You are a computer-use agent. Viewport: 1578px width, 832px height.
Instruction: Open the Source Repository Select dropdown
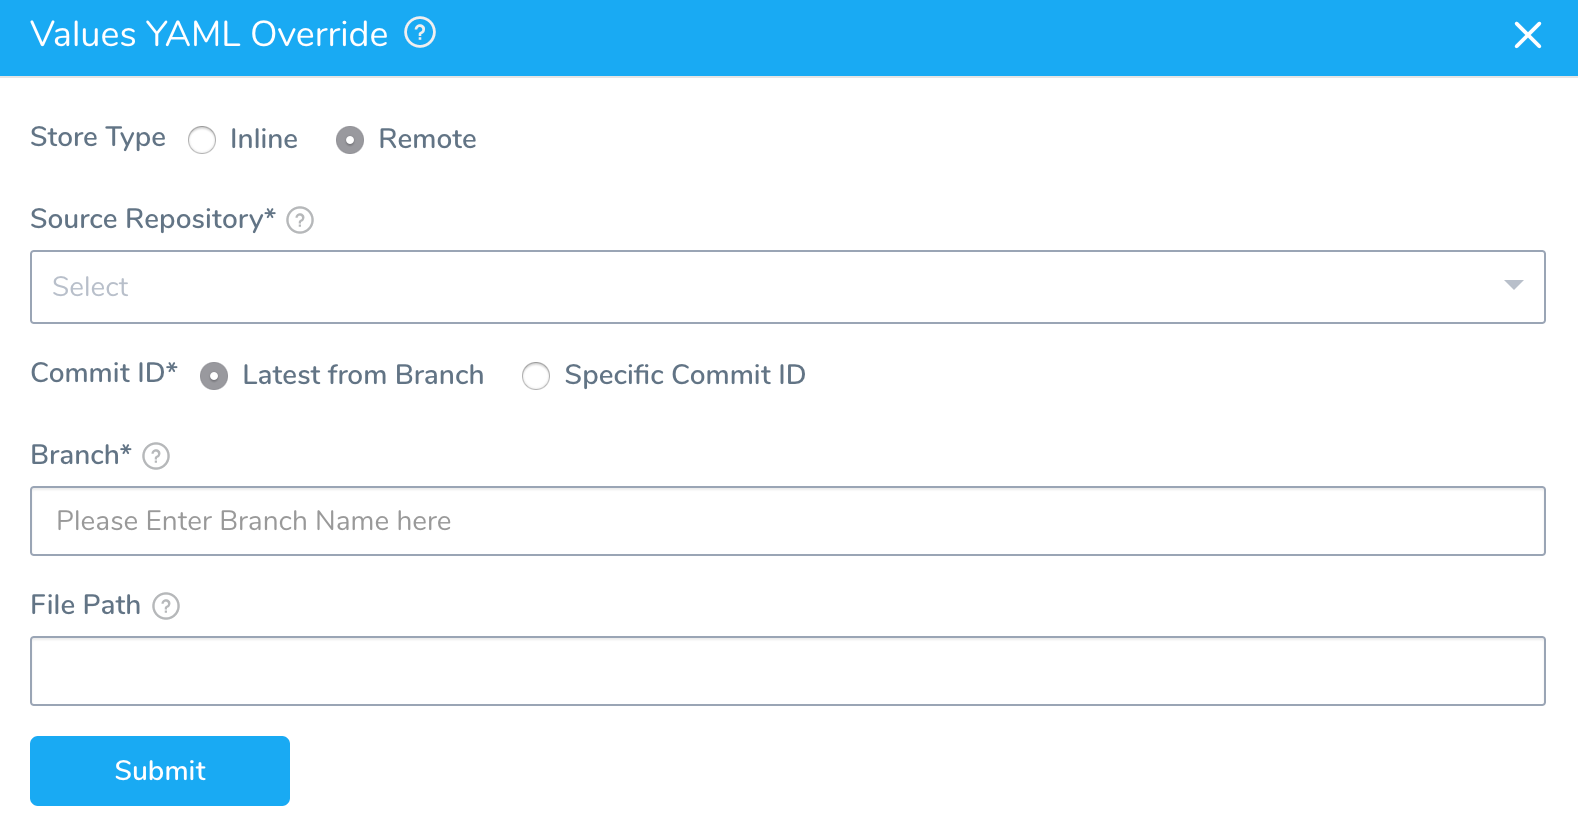click(788, 287)
